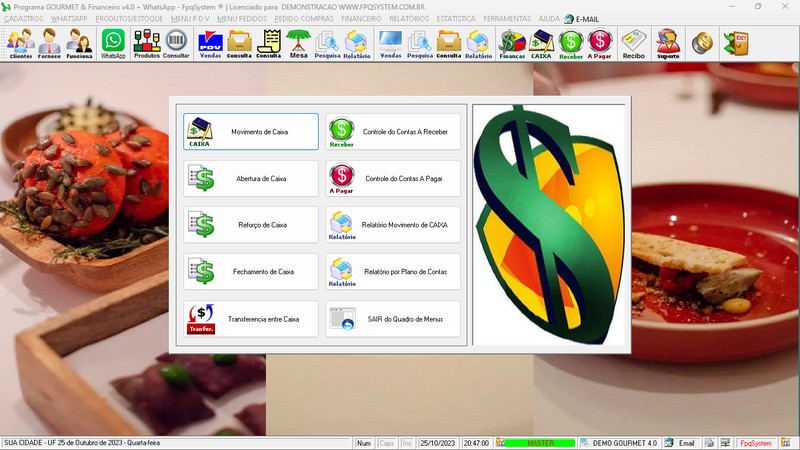Open the Suporte headset icon
The image size is (800, 450).
click(x=668, y=43)
